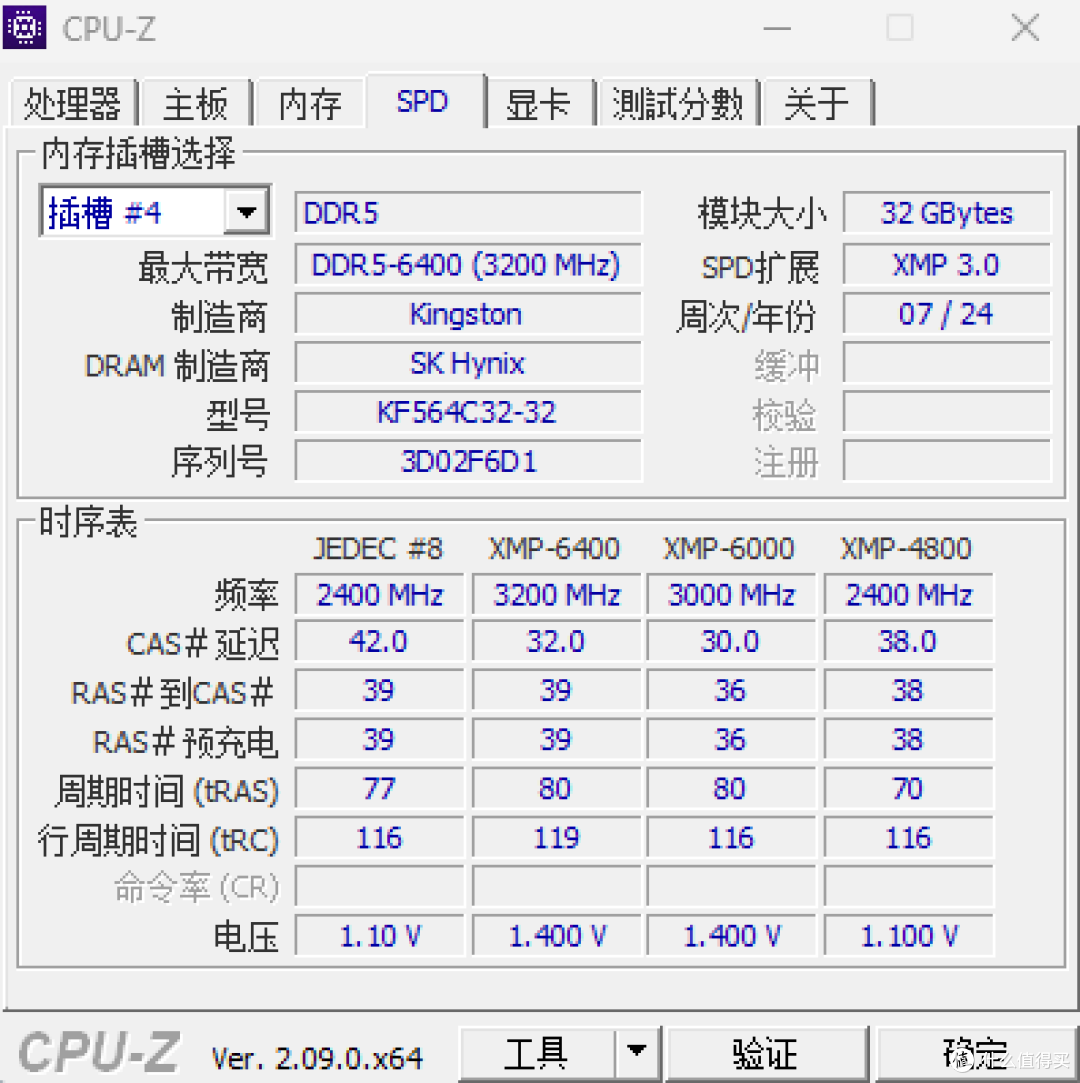
Task: Click the 77 tRAS cell
Action: tap(379, 789)
